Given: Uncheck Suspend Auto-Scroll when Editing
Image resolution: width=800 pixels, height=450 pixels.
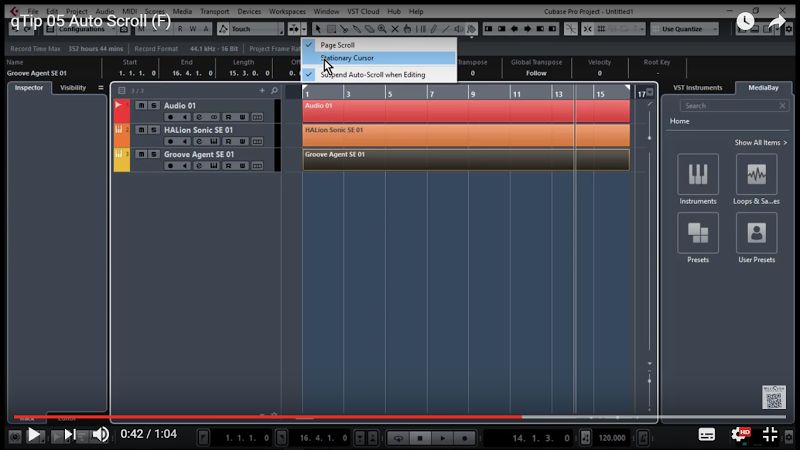Looking at the screenshot, I should [x=379, y=74].
